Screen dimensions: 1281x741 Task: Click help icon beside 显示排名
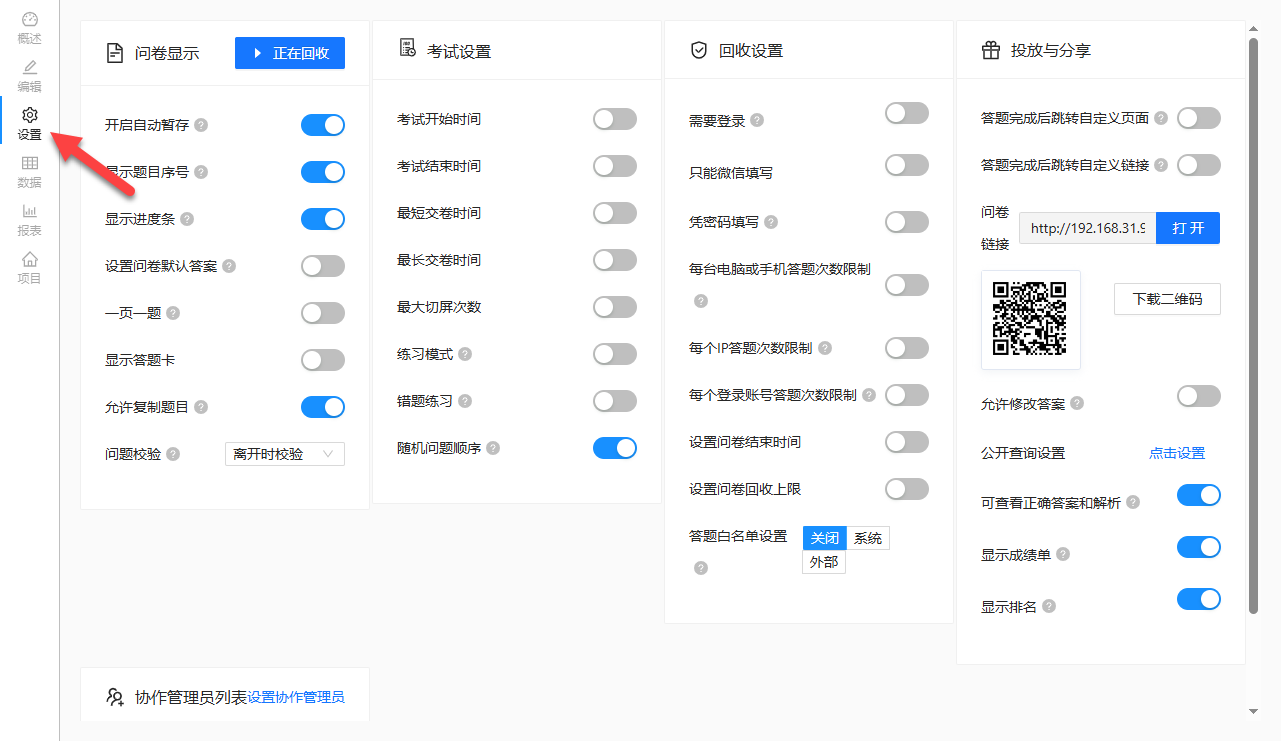1049,607
